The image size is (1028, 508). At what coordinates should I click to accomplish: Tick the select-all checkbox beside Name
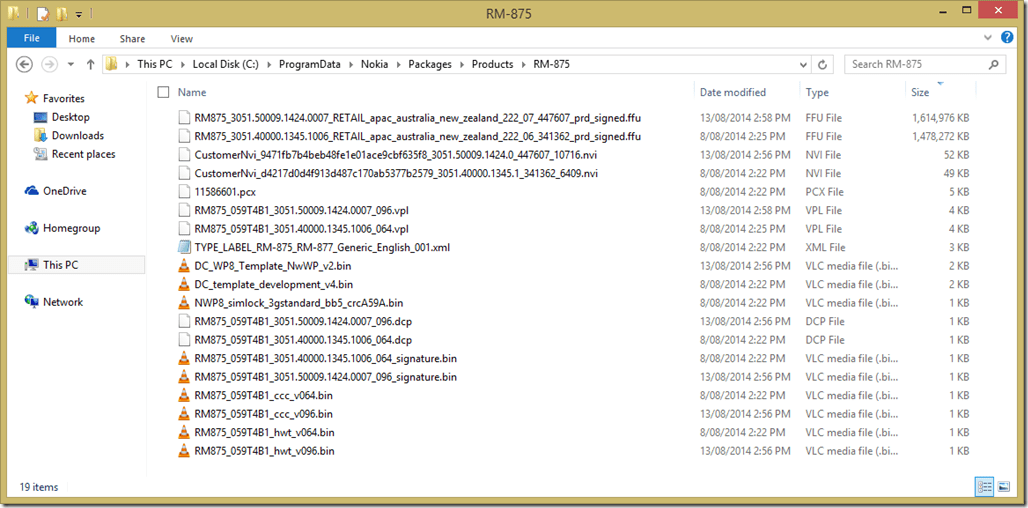163,92
